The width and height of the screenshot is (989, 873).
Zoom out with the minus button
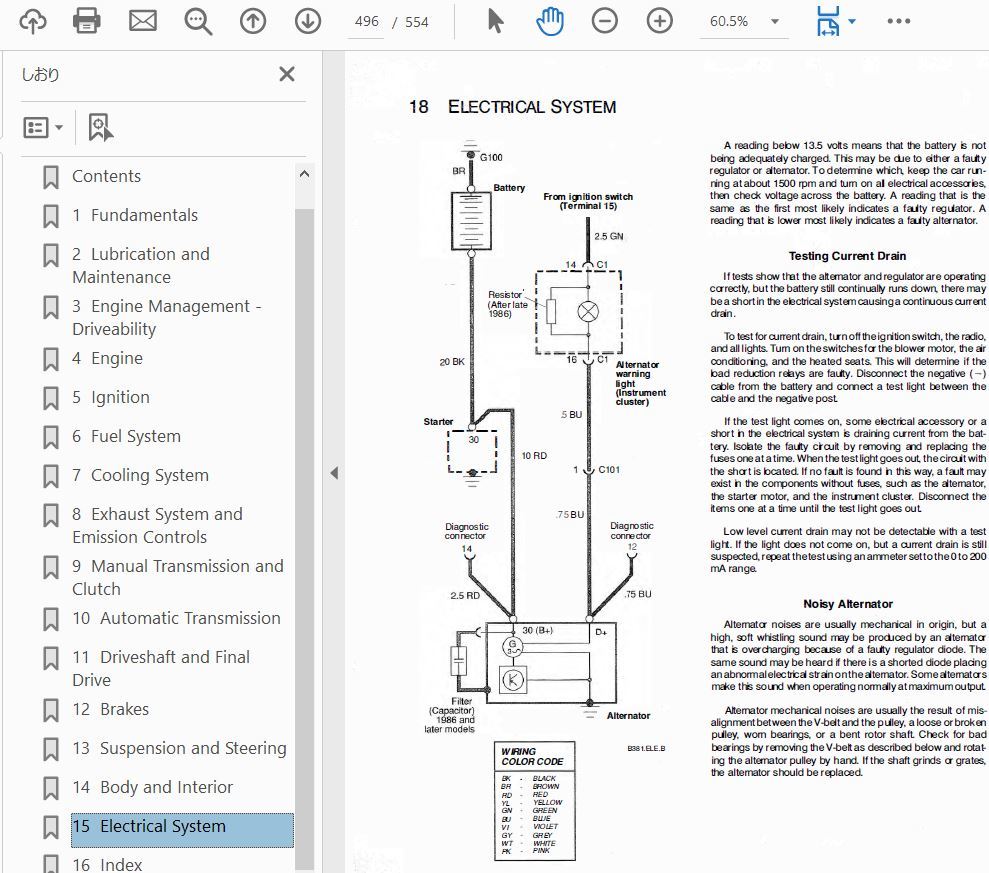click(x=604, y=21)
